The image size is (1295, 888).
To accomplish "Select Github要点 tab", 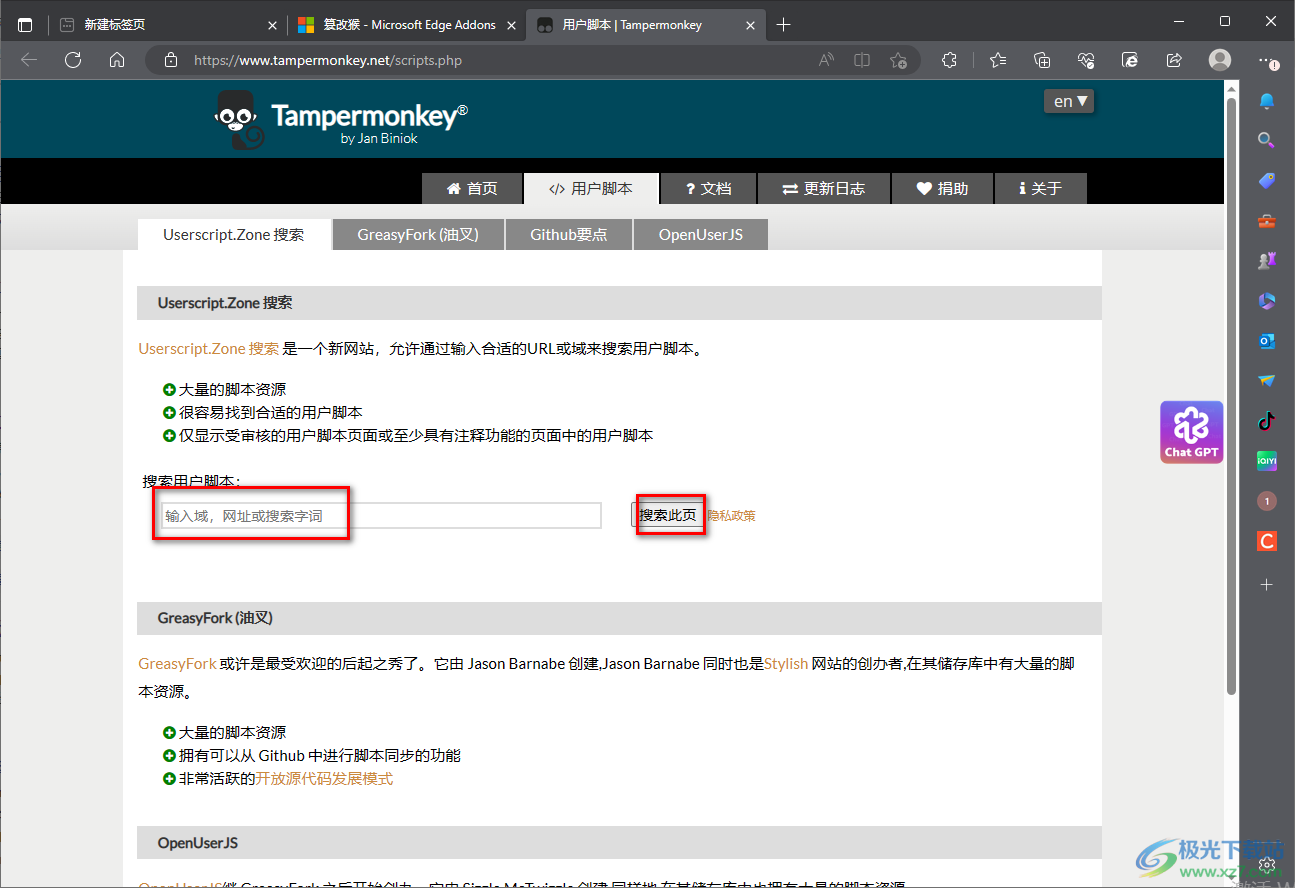I will [568, 235].
